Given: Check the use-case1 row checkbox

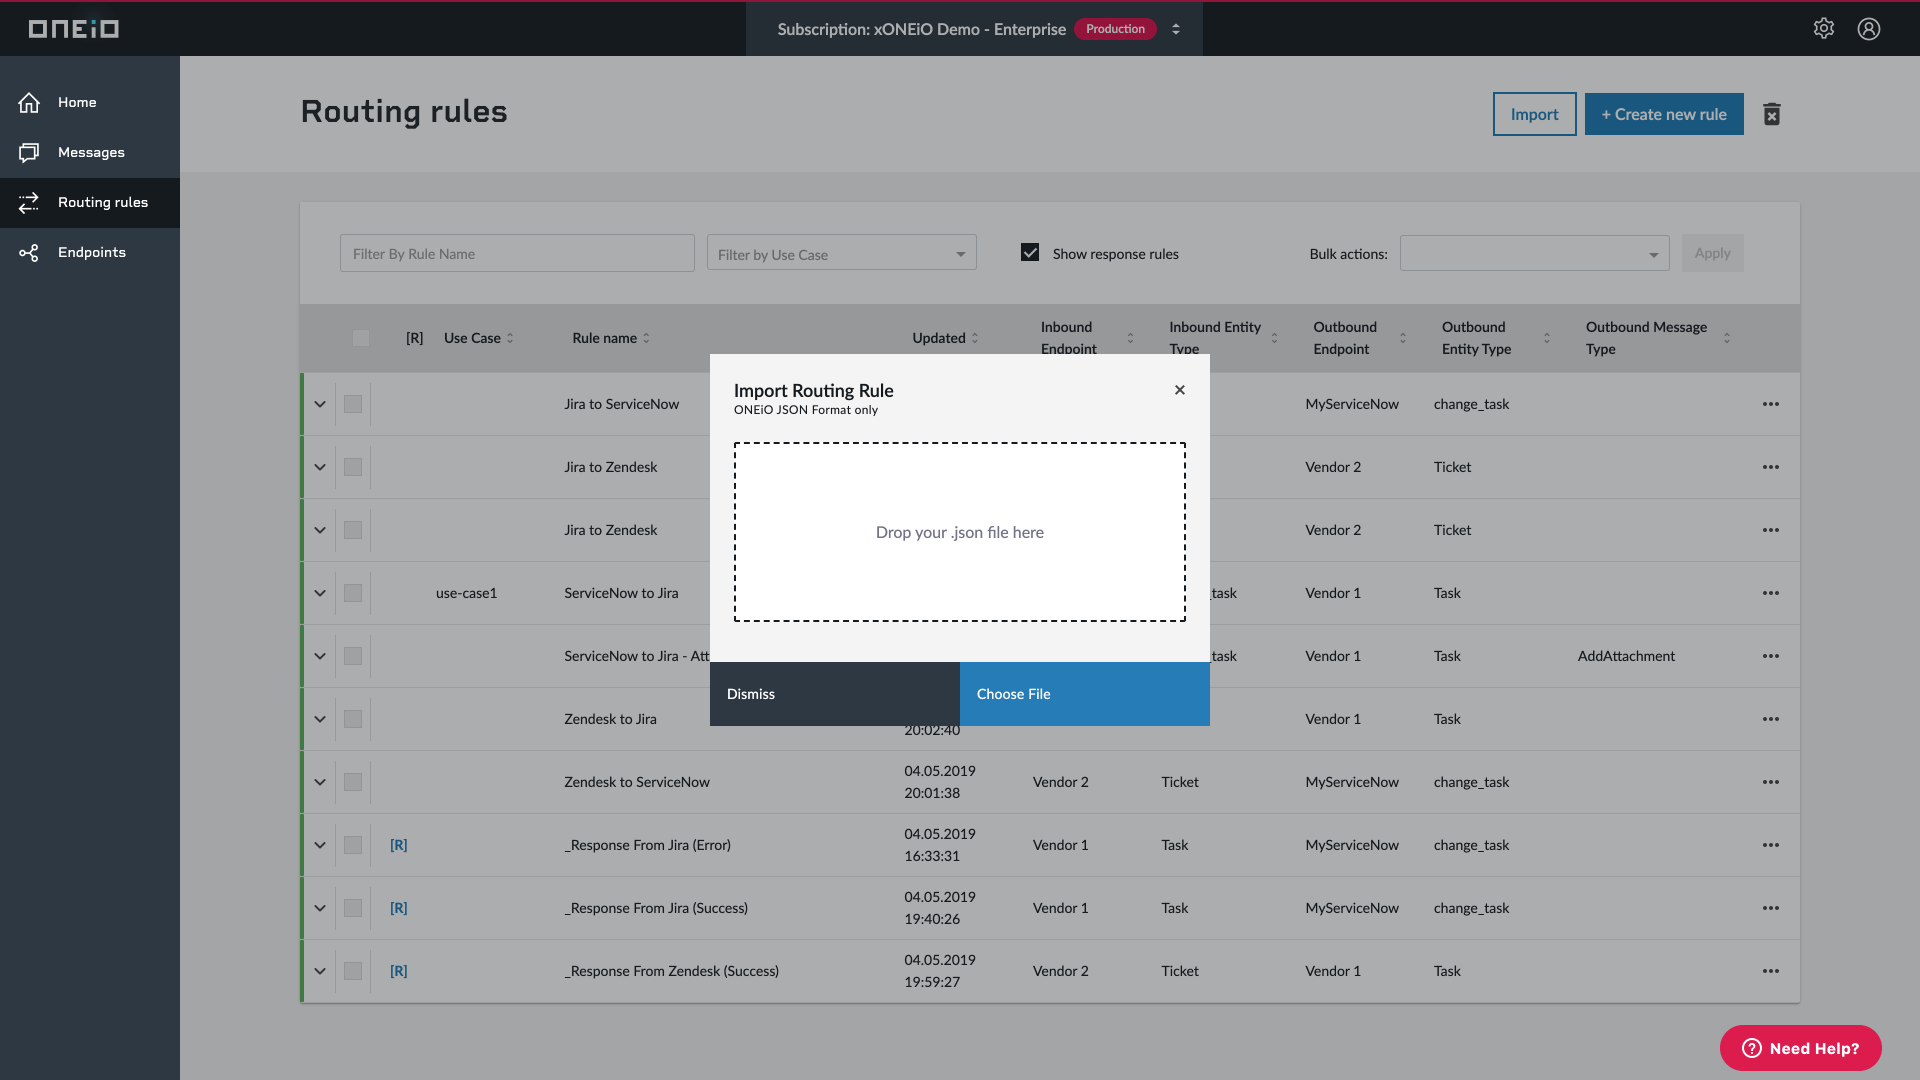Looking at the screenshot, I should pyautogui.click(x=353, y=593).
